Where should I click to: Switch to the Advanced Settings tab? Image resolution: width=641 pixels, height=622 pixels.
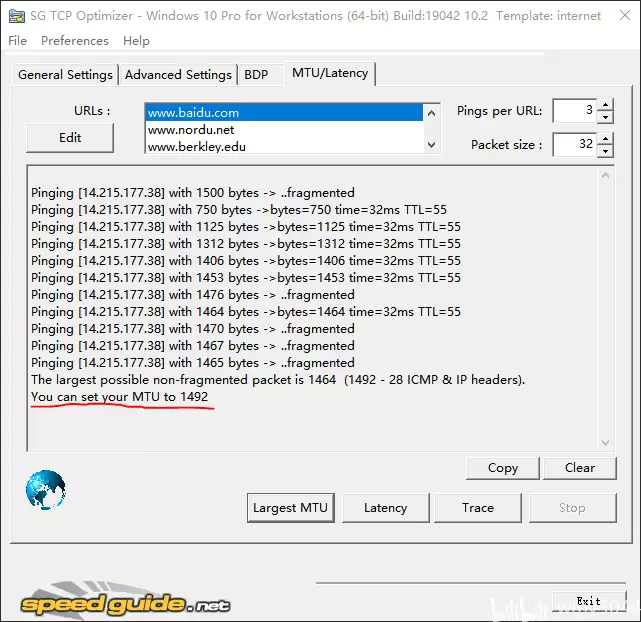[x=178, y=75]
